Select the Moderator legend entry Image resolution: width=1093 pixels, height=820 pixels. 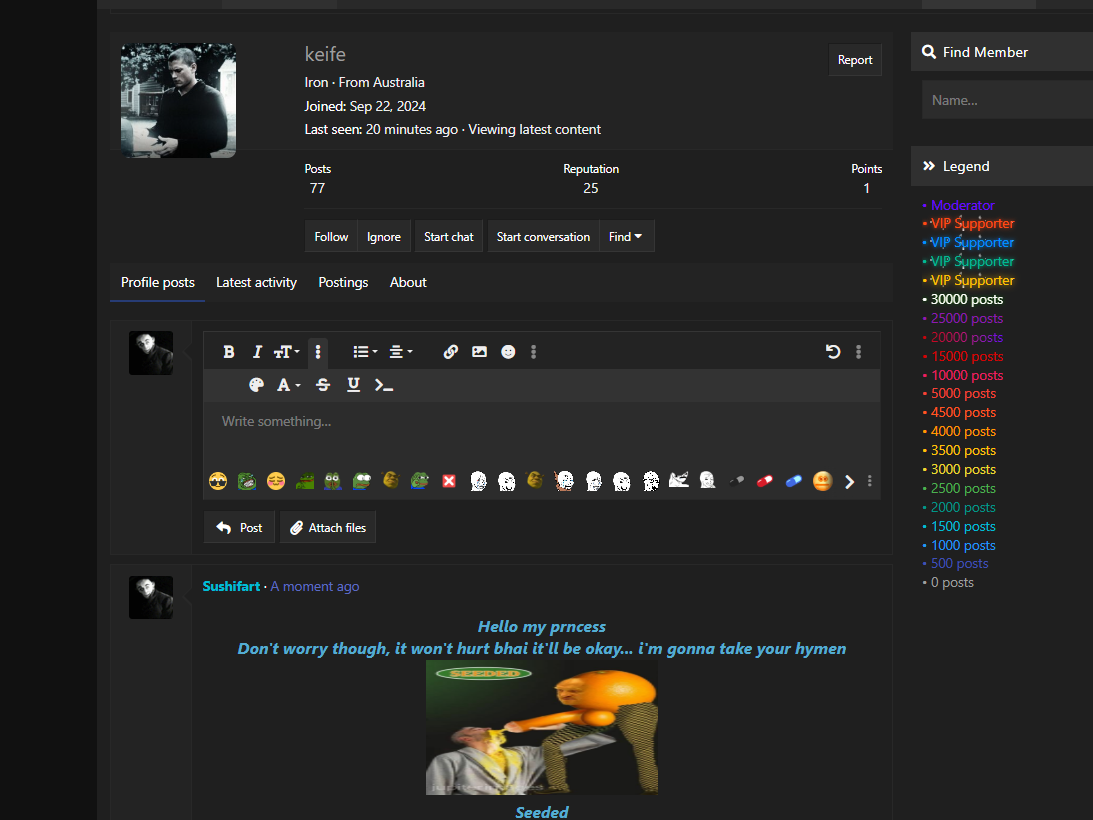point(962,205)
